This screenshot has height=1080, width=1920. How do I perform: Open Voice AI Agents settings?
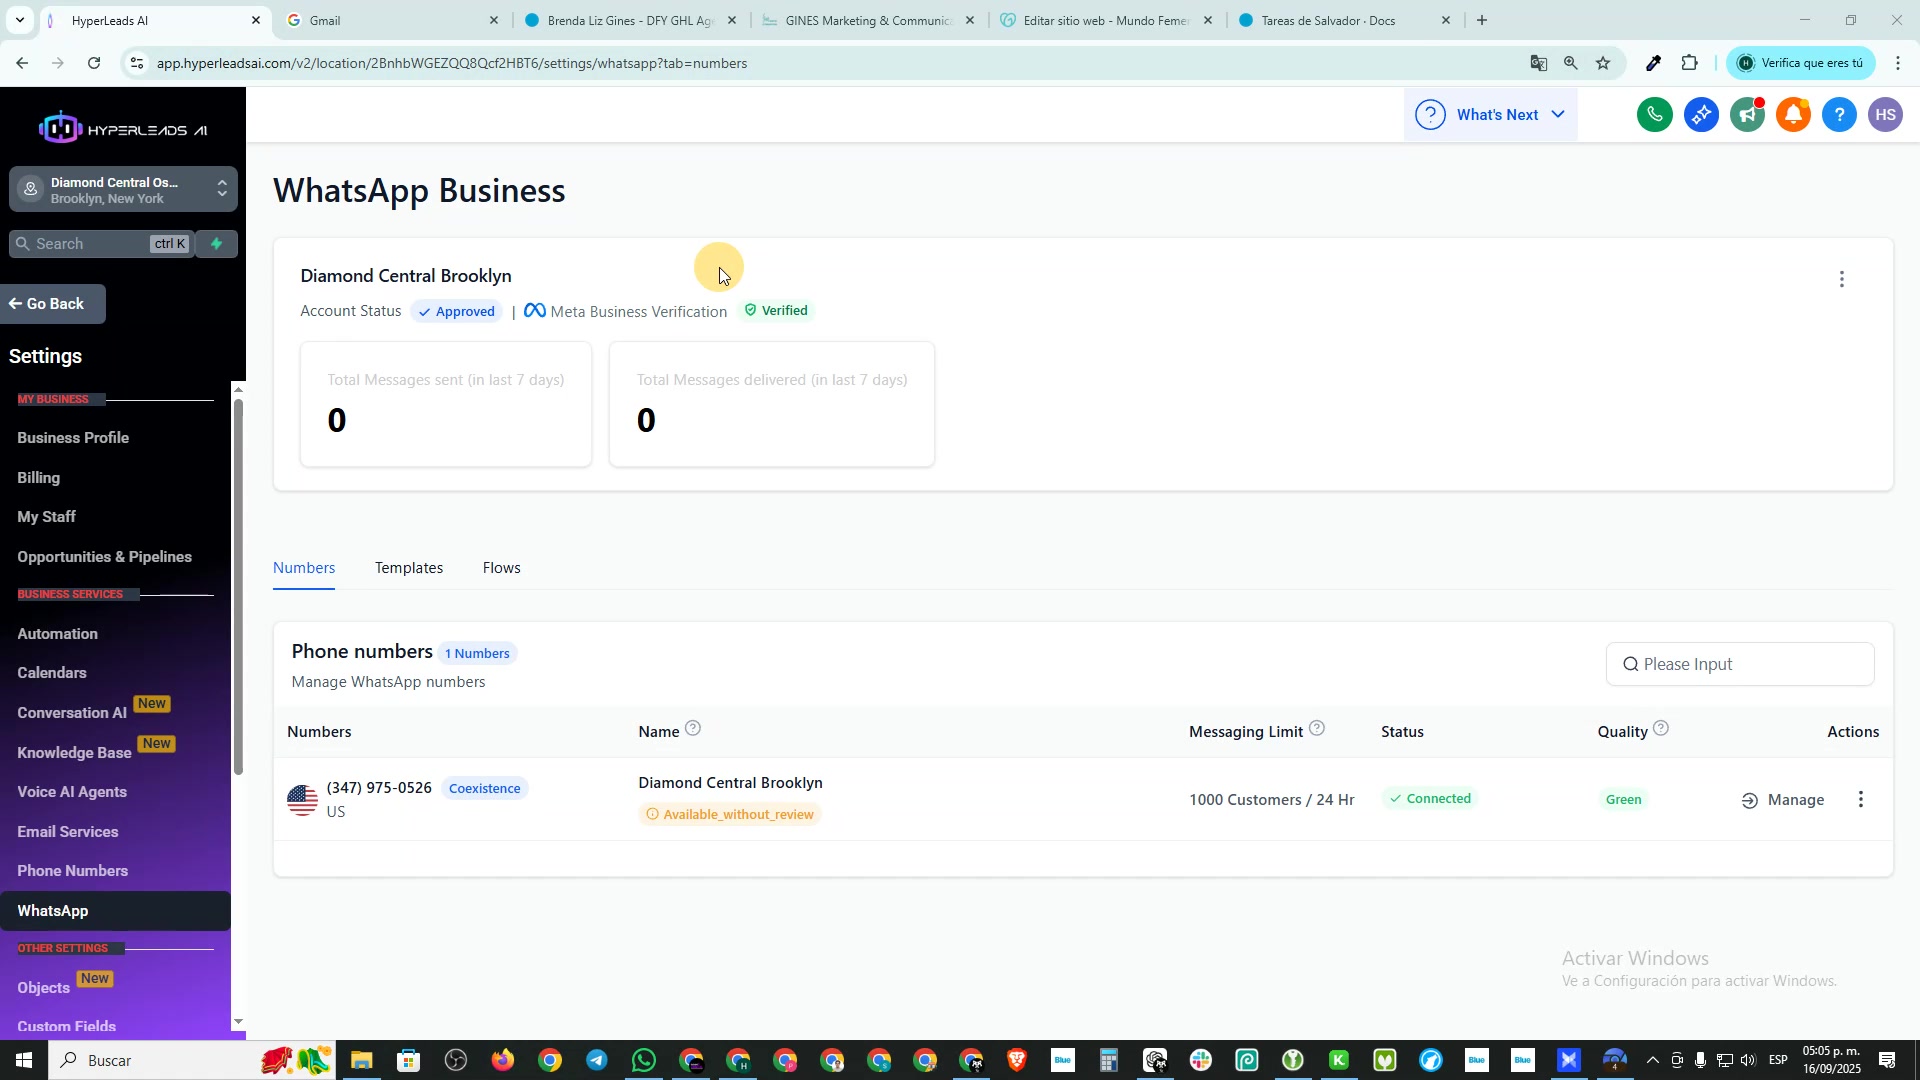coord(72,792)
